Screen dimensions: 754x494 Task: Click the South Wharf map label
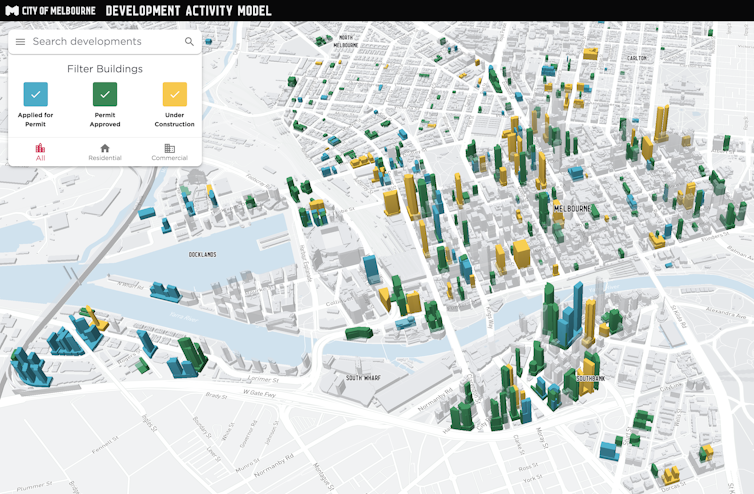[365, 378]
